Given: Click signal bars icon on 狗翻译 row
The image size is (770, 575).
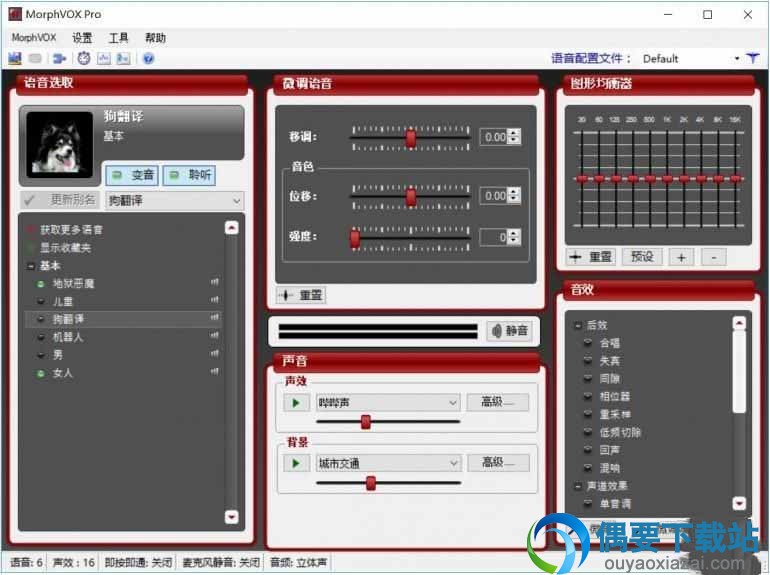Looking at the screenshot, I should pyautogui.click(x=215, y=318).
